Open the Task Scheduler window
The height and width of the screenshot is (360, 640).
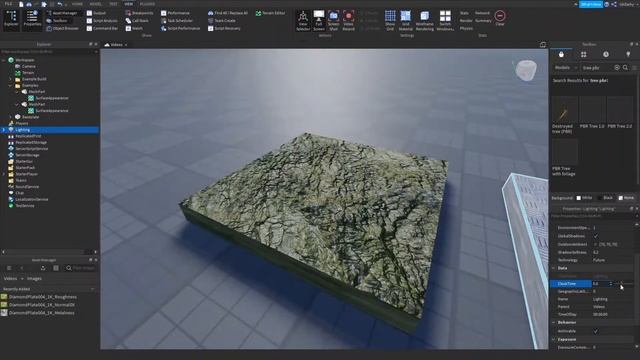click(177, 20)
